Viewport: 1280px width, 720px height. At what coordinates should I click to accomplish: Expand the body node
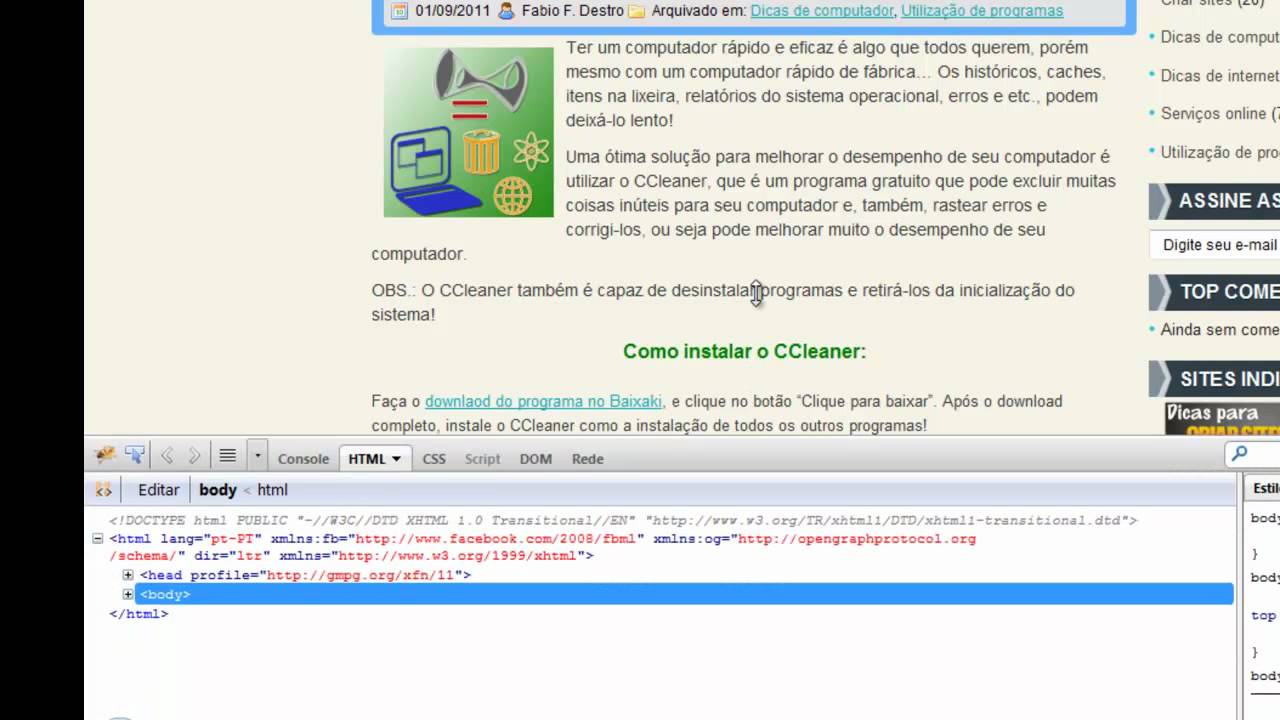128,594
